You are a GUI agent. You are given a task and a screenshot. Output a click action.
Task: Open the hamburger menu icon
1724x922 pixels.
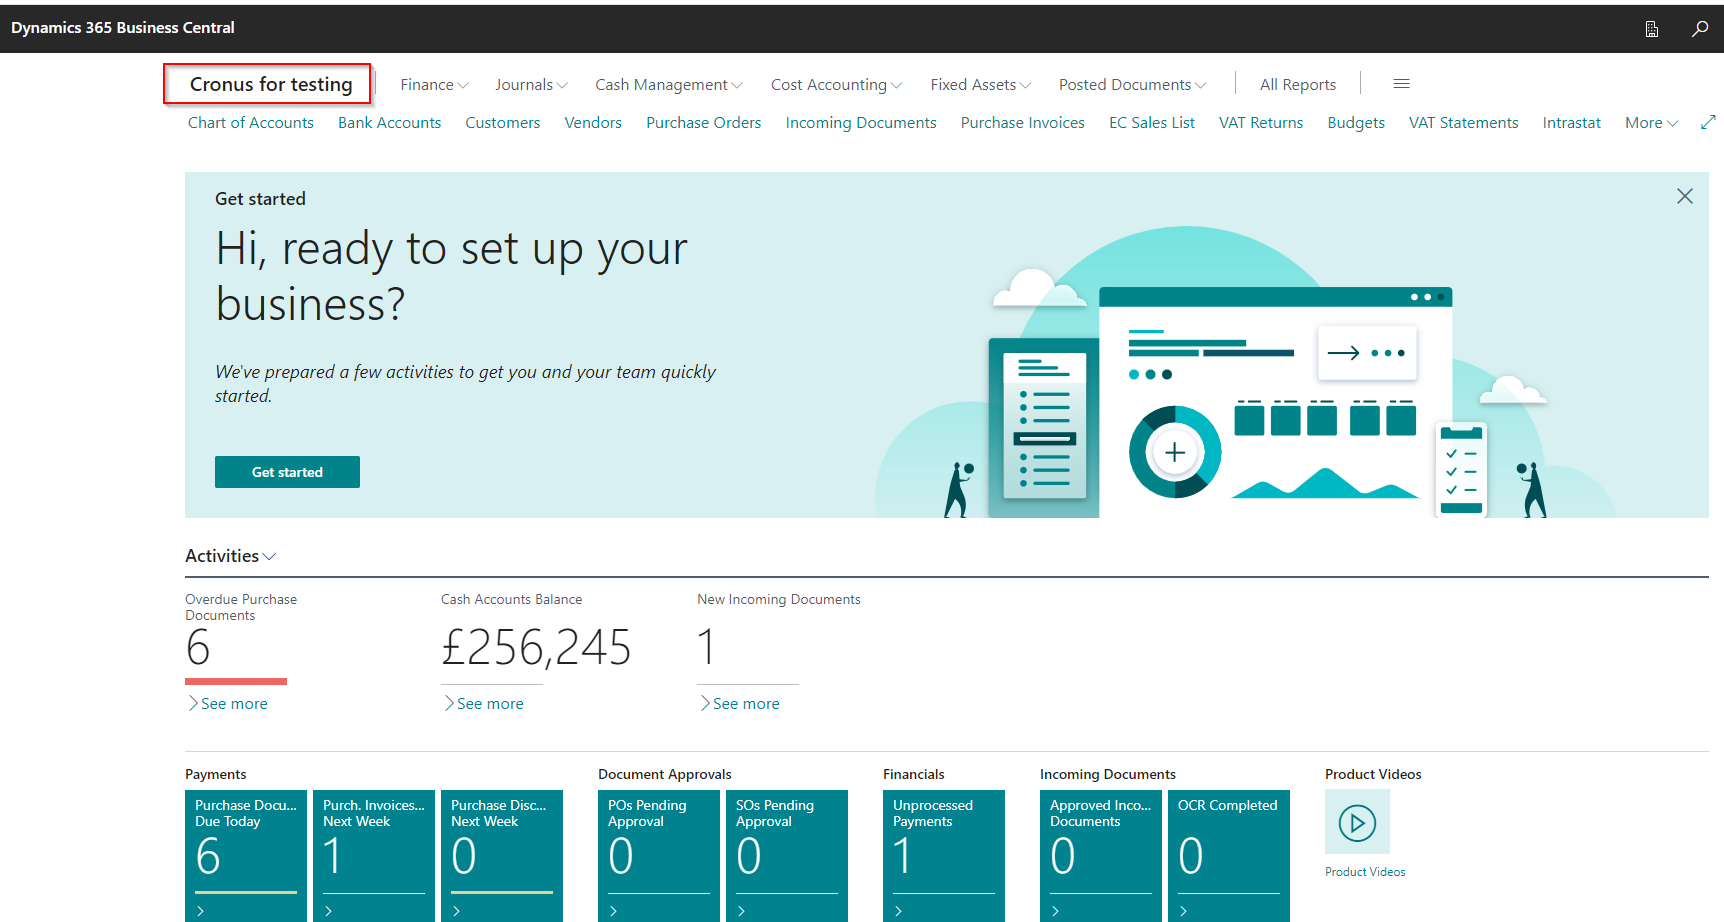click(1401, 84)
